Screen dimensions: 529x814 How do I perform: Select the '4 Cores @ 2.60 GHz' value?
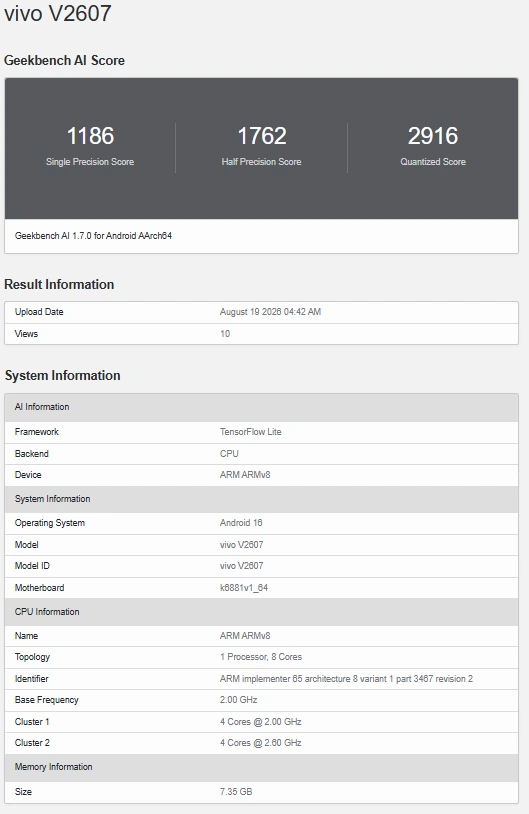(261, 743)
